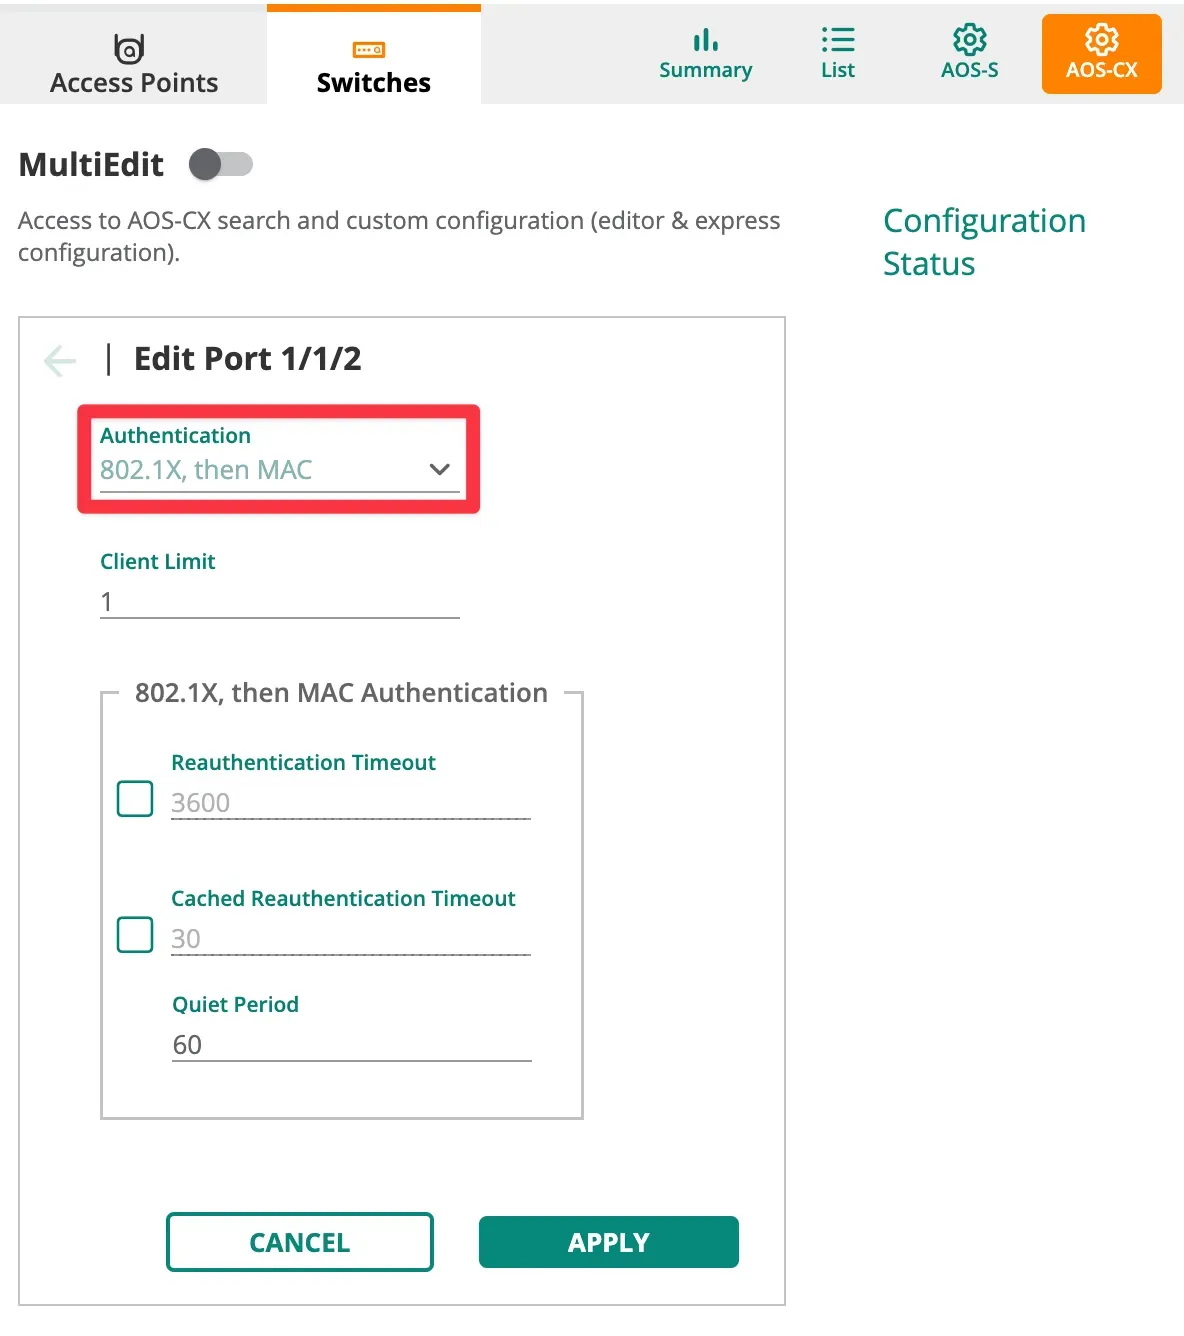Viewport: 1184px width, 1336px height.
Task: Expand the Authentication dropdown chevron
Action: pos(439,469)
